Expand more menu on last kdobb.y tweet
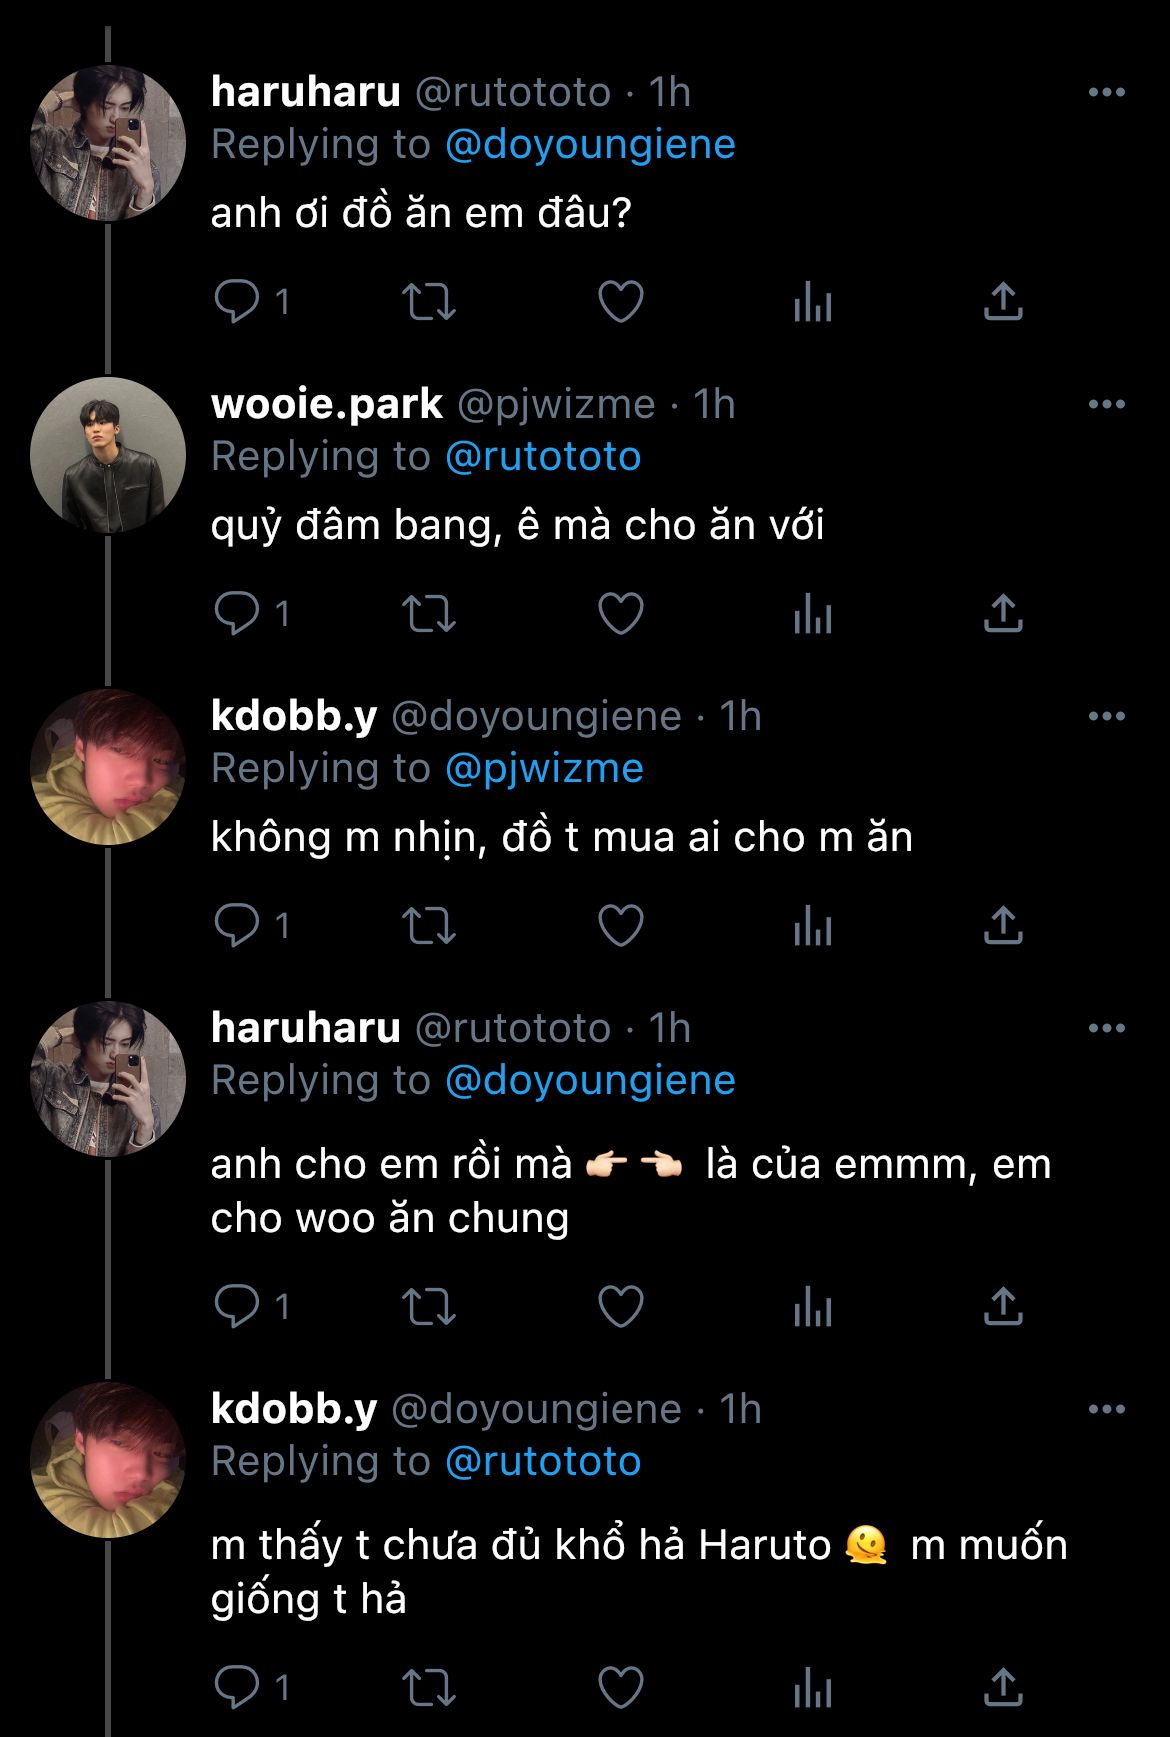This screenshot has width=1170, height=1737. coord(1106,1410)
